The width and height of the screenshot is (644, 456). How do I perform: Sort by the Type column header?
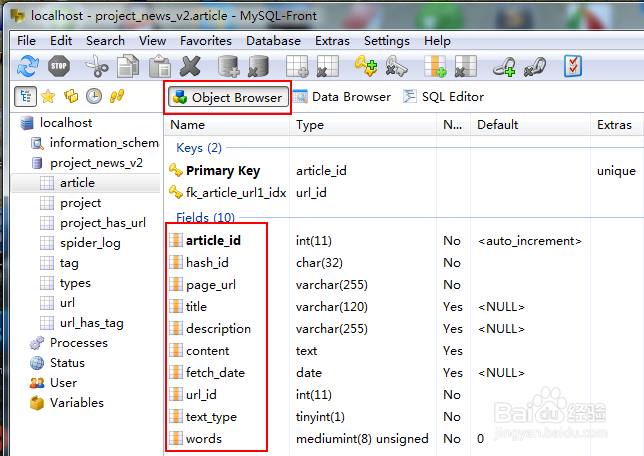pos(363,125)
